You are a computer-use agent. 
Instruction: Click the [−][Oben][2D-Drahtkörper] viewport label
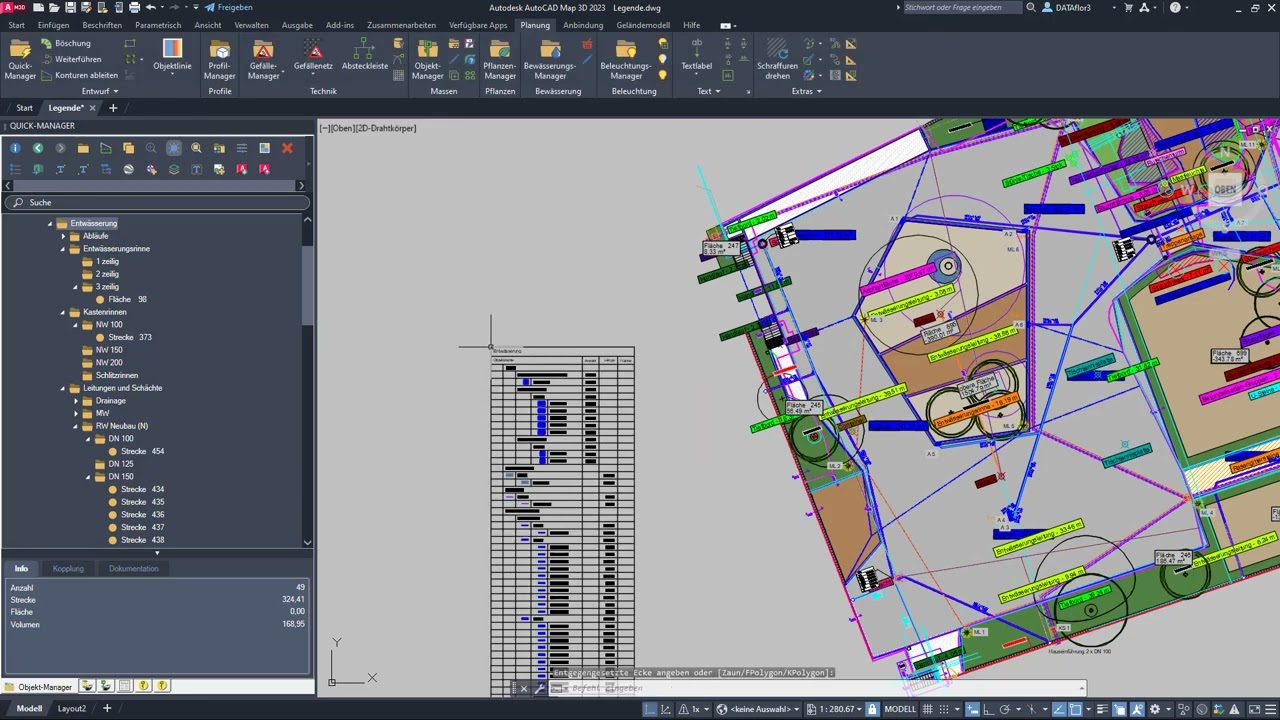point(368,128)
